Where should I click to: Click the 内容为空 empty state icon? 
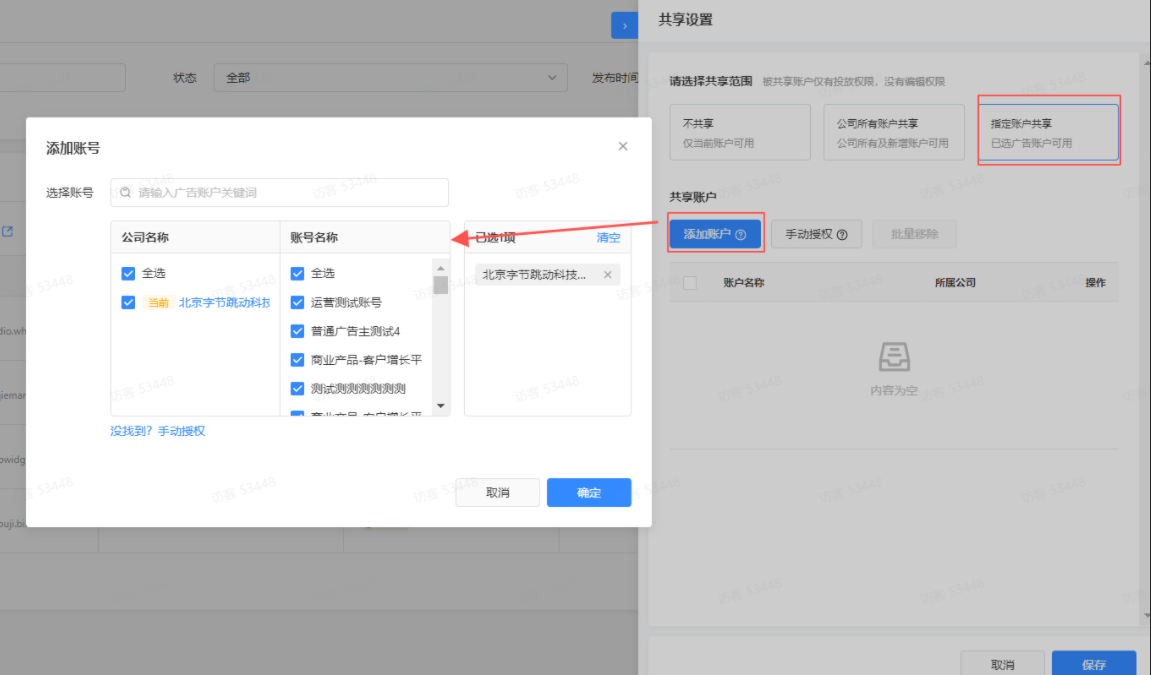[x=893, y=357]
